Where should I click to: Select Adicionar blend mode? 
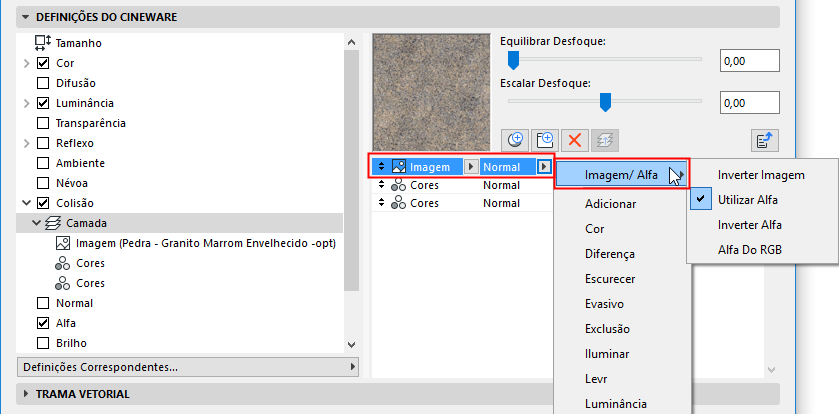611,204
